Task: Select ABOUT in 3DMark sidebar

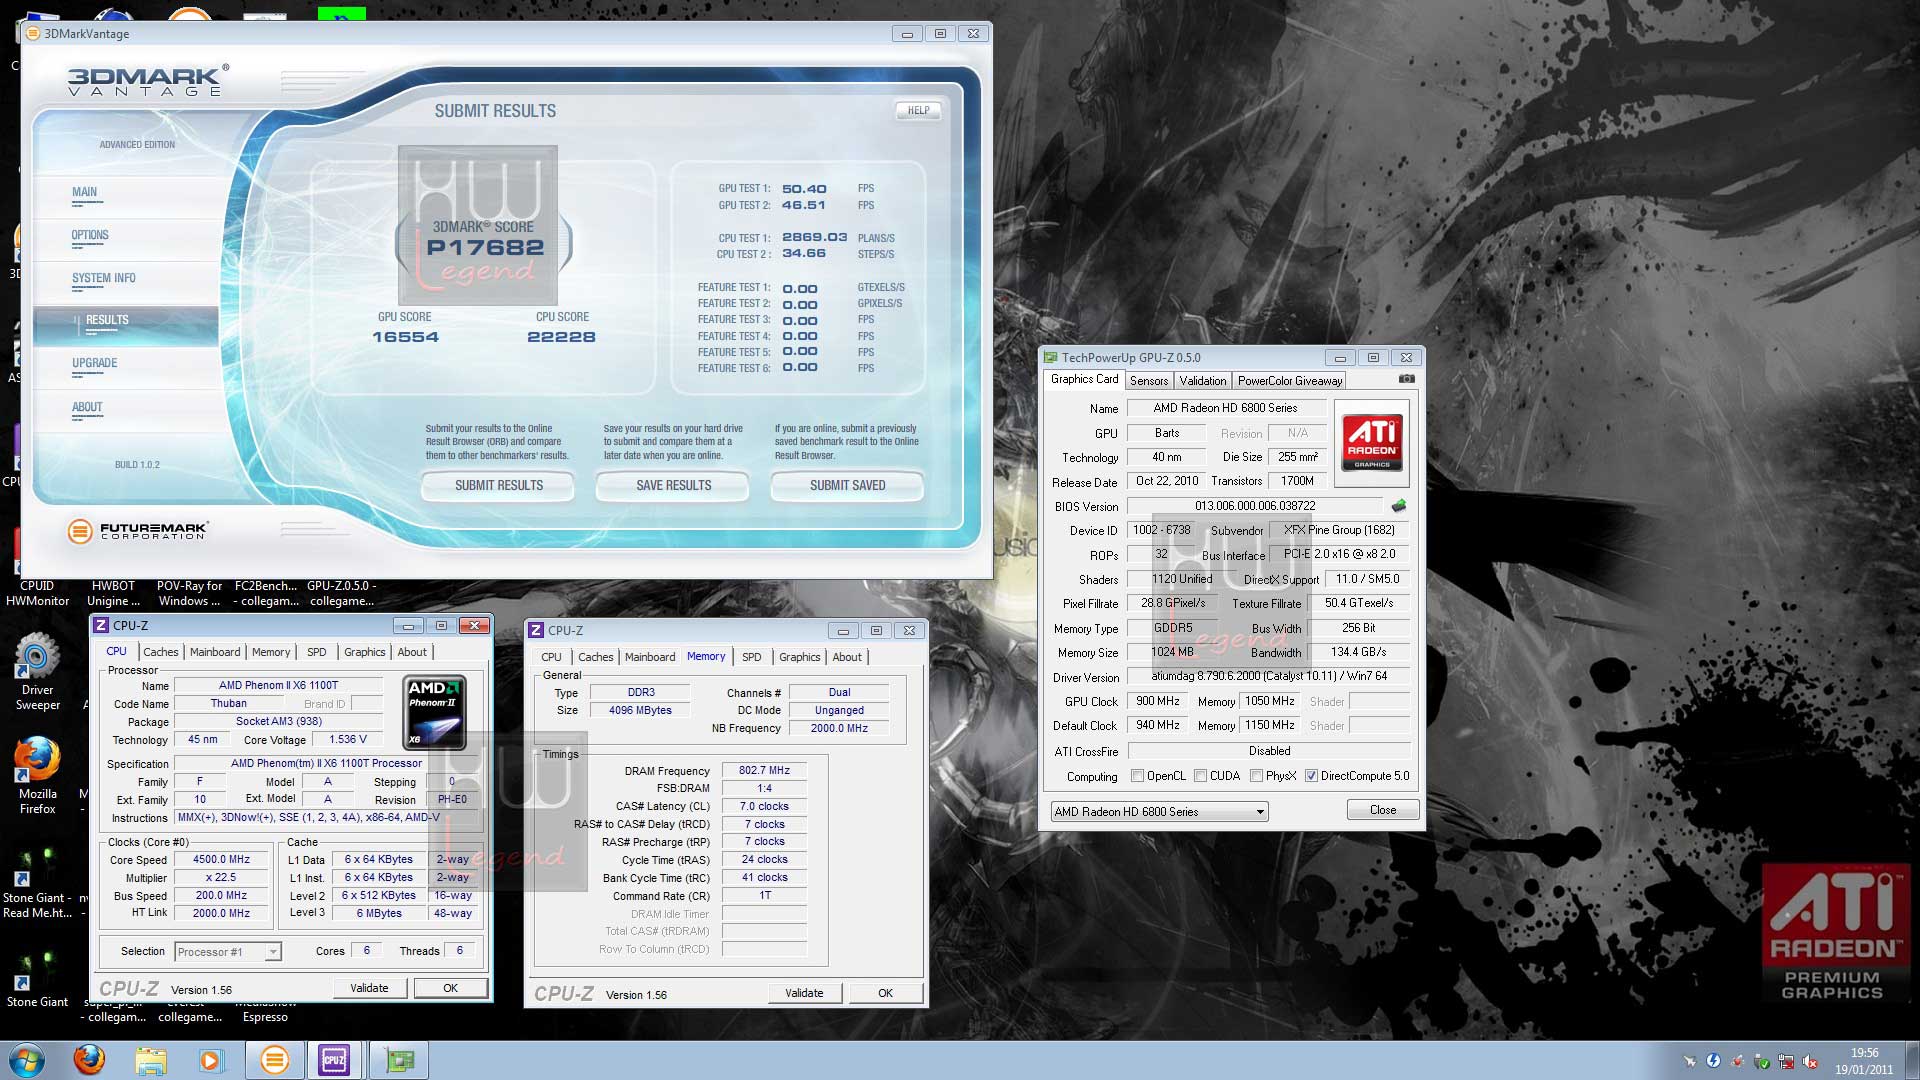Action: (x=87, y=407)
